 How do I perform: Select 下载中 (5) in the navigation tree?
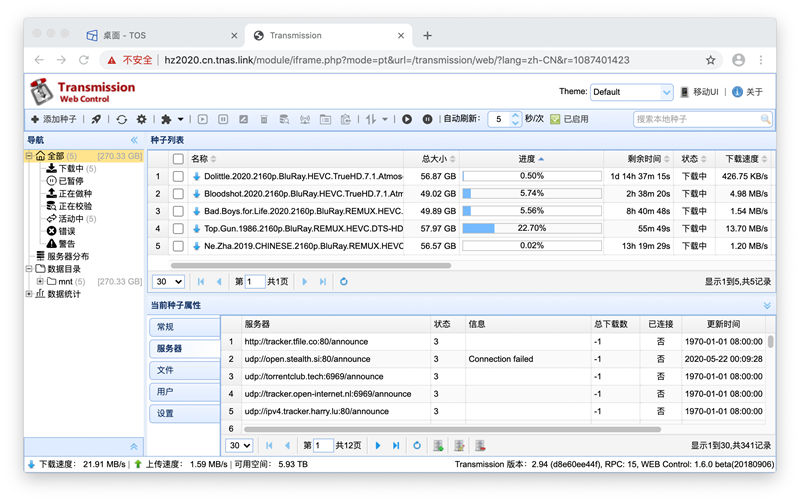(71, 168)
